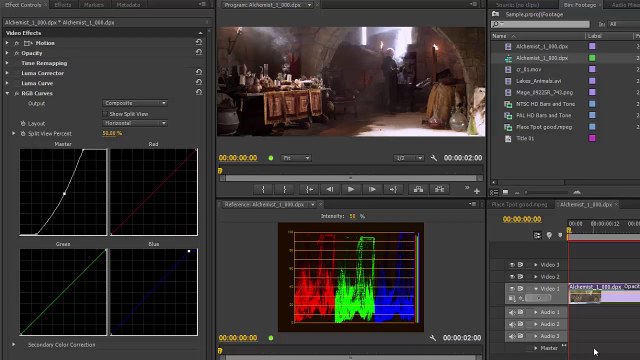Open the Layout dropdown set to Horizontal
The image size is (640, 360).
tap(135, 123)
